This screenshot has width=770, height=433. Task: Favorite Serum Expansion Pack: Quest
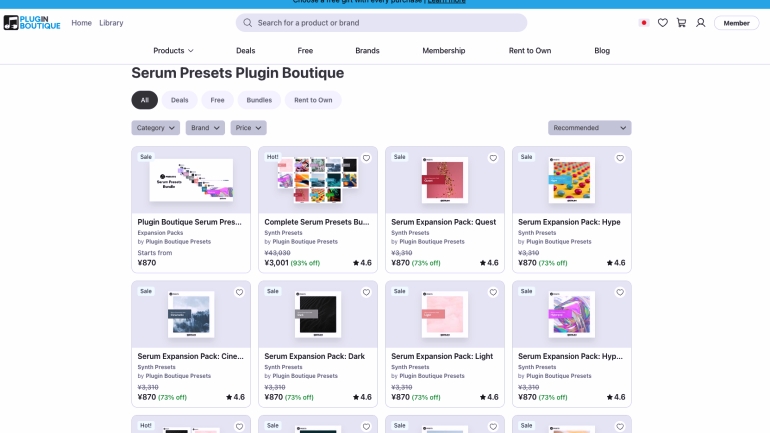493,158
